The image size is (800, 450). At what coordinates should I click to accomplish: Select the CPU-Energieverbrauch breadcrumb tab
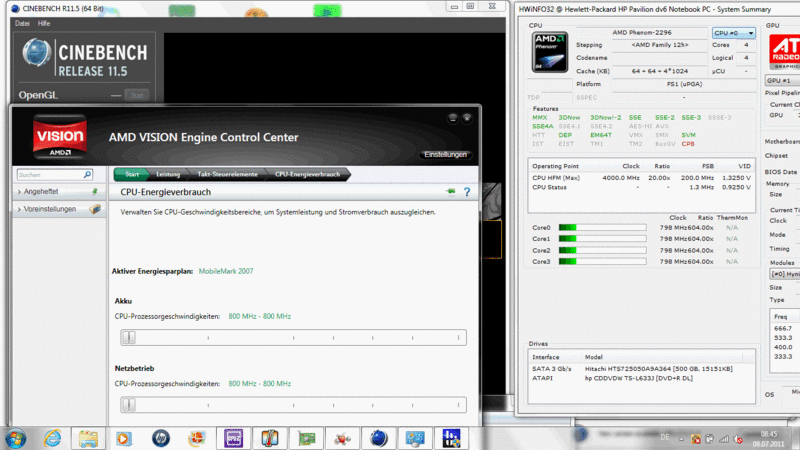coord(308,174)
